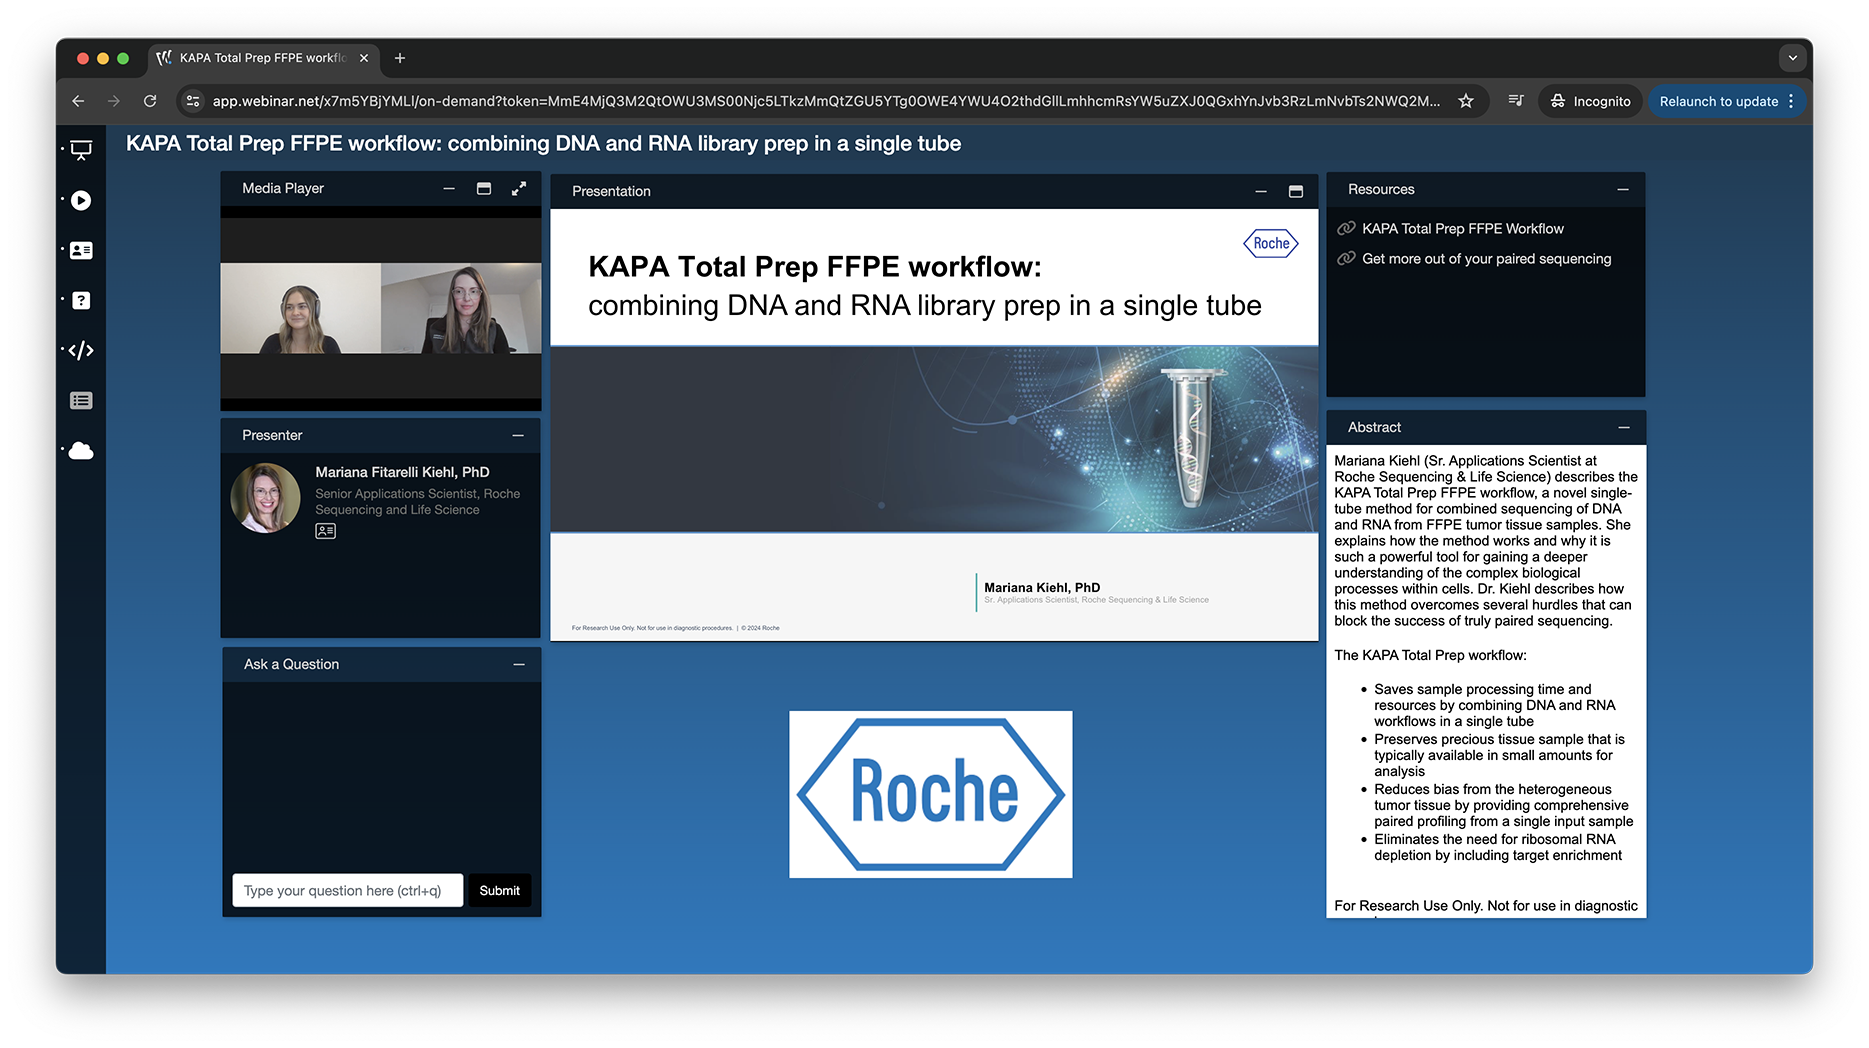Screen dimensions: 1869x1048
Task: Collapse the Resources panel
Action: click(x=1623, y=189)
